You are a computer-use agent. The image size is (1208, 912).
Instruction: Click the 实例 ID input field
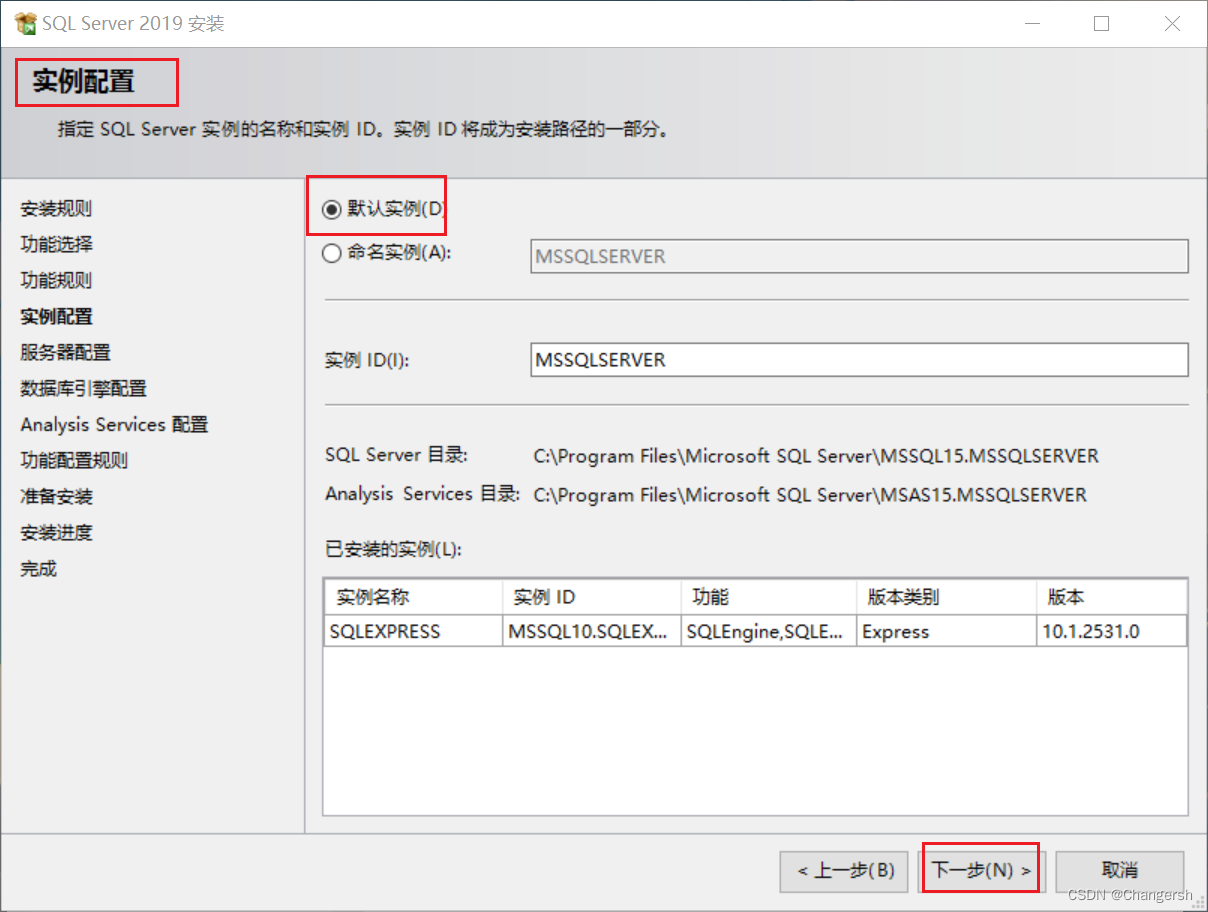(x=859, y=360)
